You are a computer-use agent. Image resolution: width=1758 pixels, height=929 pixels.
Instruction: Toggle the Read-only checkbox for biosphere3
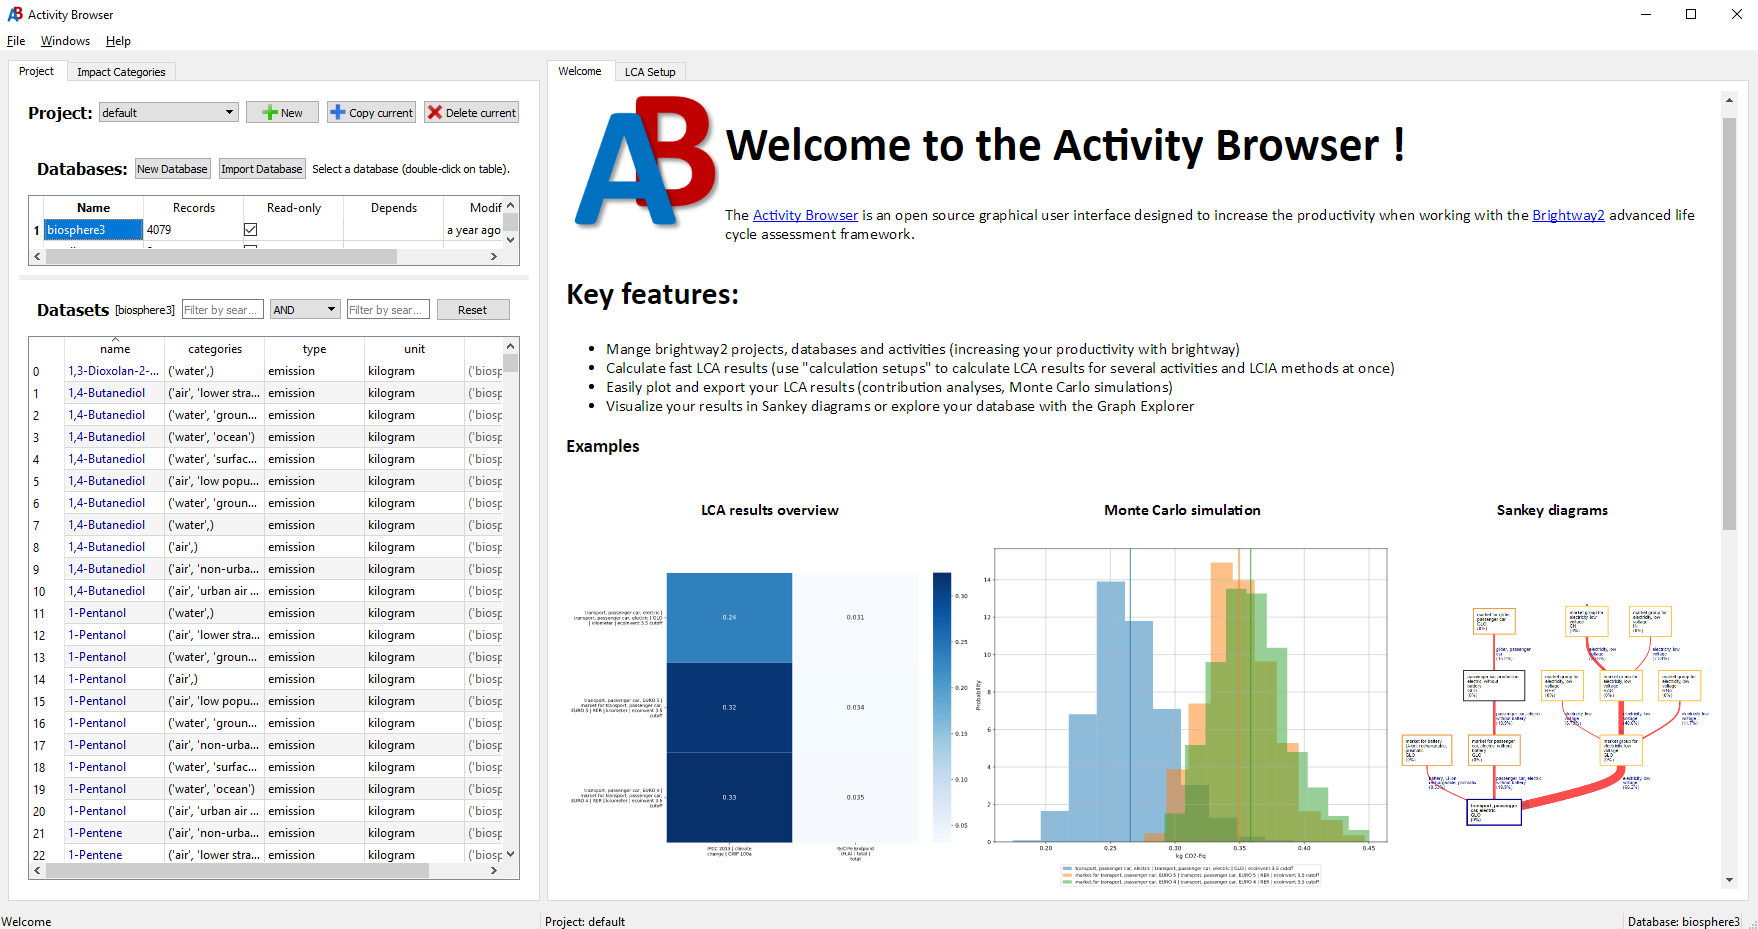coord(250,229)
